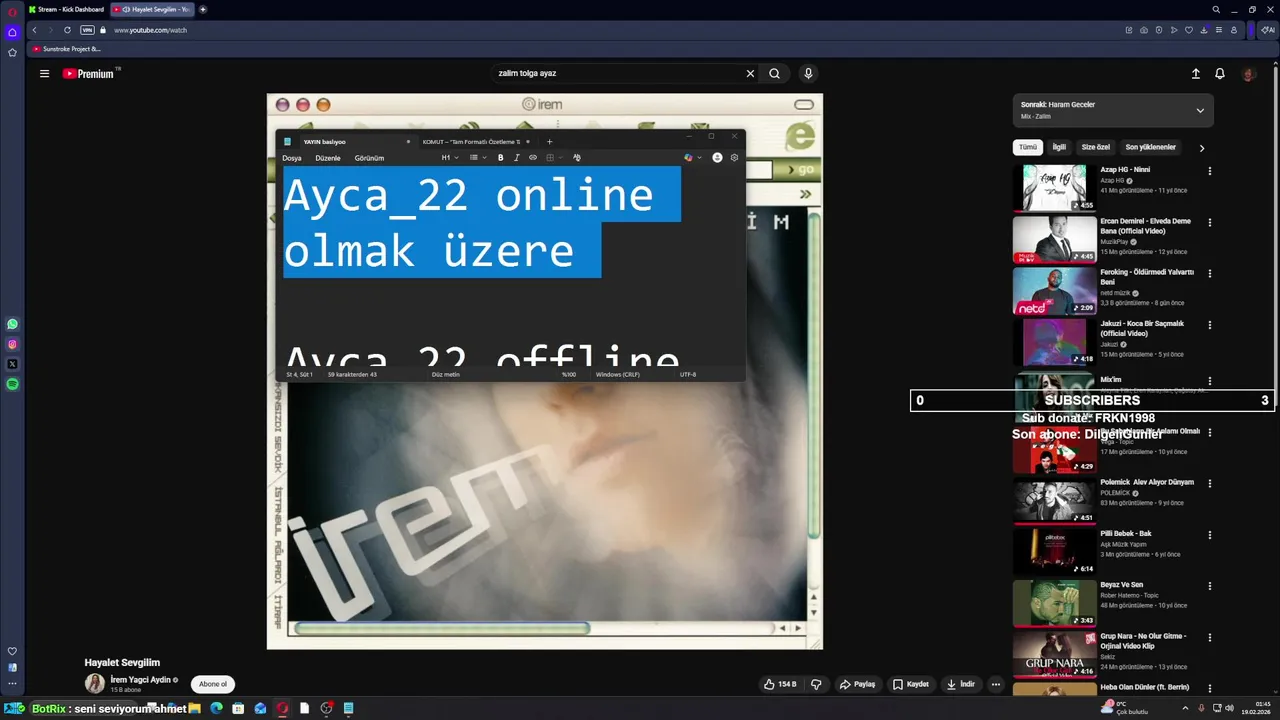The width and height of the screenshot is (1280, 720).
Task: Go to YouTube Premium home logo
Action: tap(90, 73)
